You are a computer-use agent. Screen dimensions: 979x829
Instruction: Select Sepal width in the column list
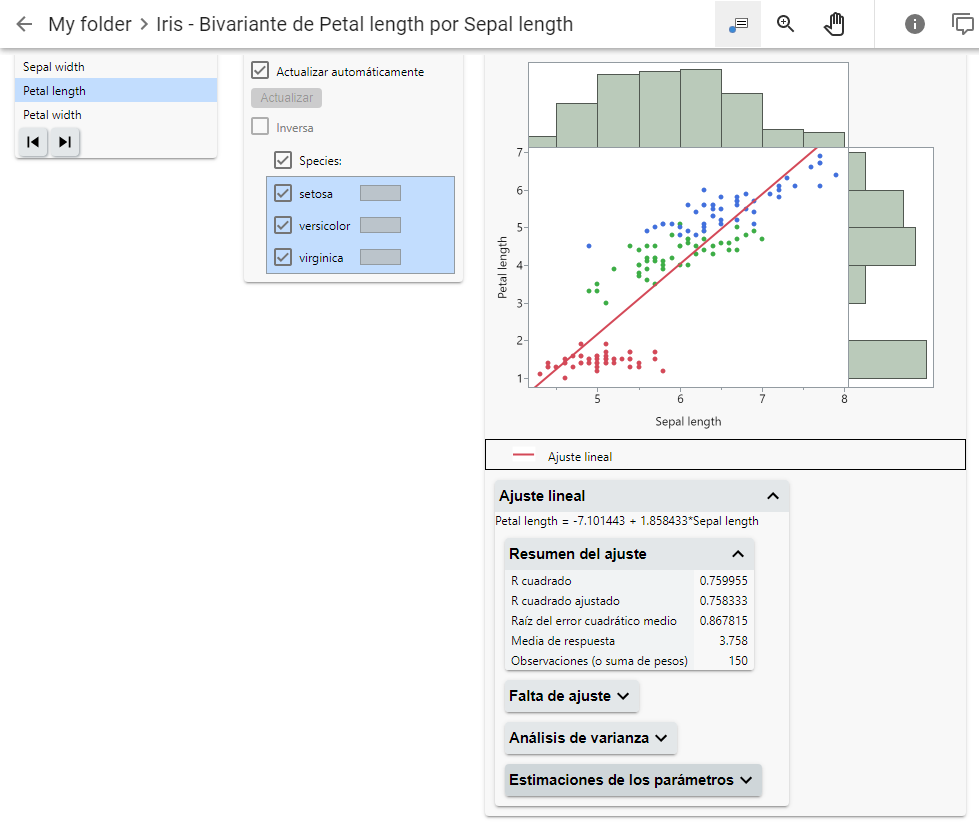pyautogui.click(x=54, y=67)
